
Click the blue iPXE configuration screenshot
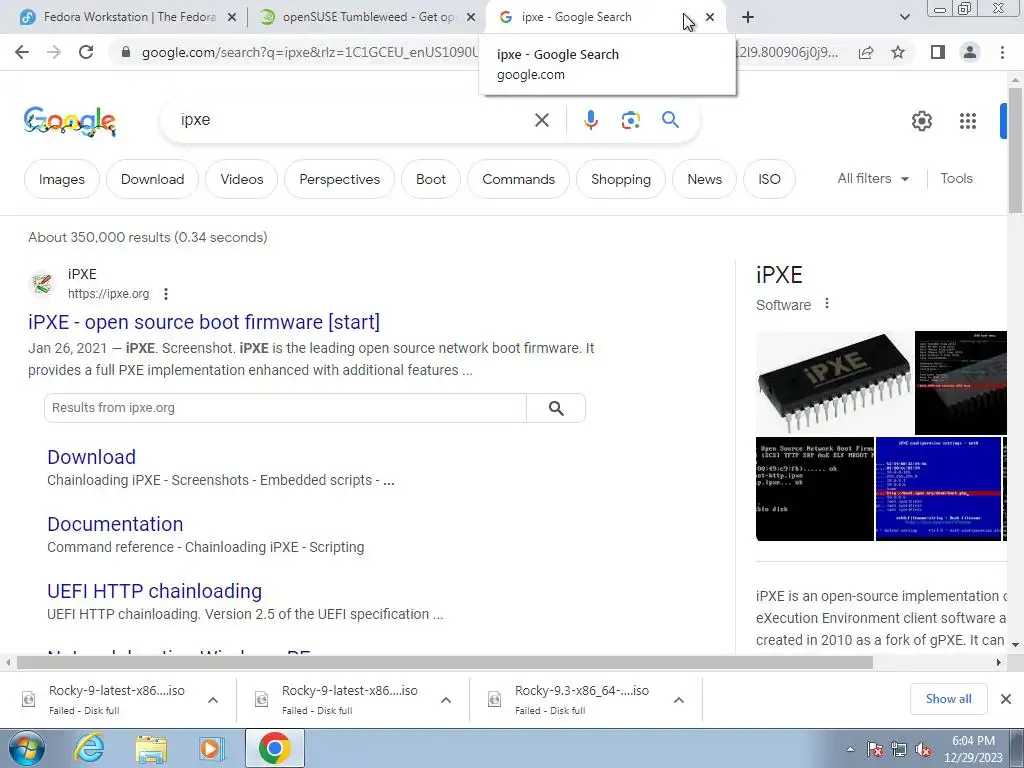coord(938,489)
